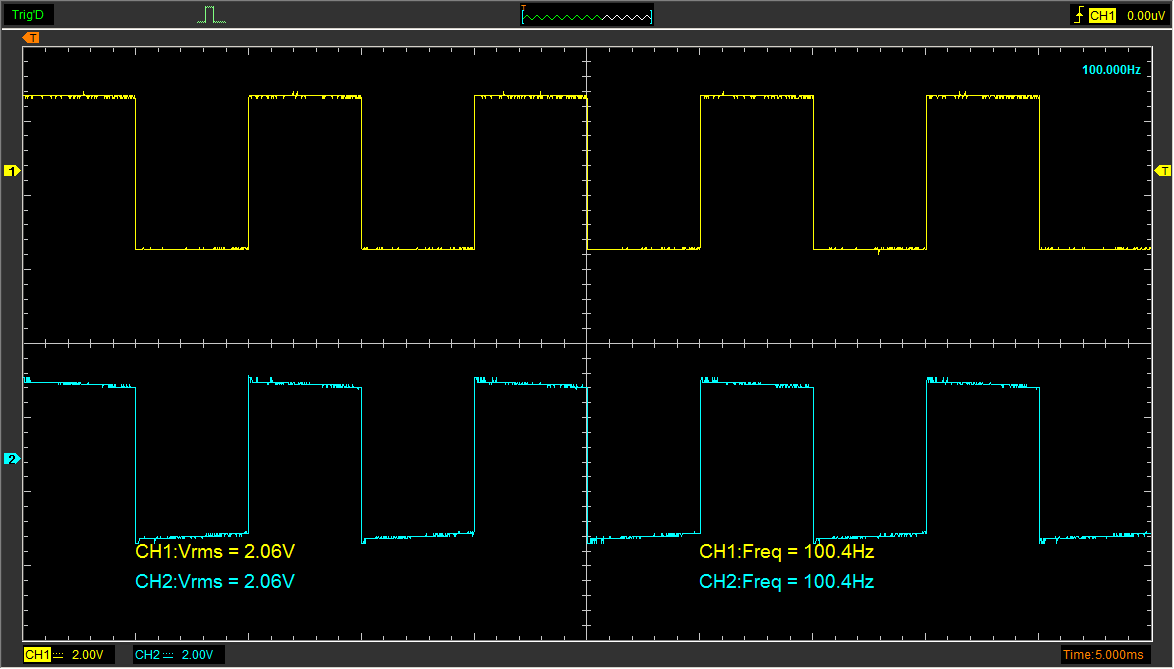This screenshot has height=669, width=1174.
Task: Select the cyan channel 2 ground marker
Action: (12, 459)
